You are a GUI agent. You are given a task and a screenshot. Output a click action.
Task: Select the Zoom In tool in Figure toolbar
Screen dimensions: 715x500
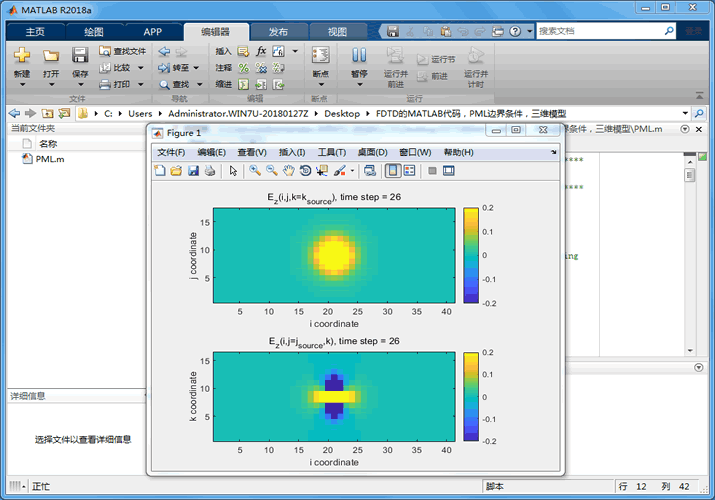pyautogui.click(x=255, y=171)
